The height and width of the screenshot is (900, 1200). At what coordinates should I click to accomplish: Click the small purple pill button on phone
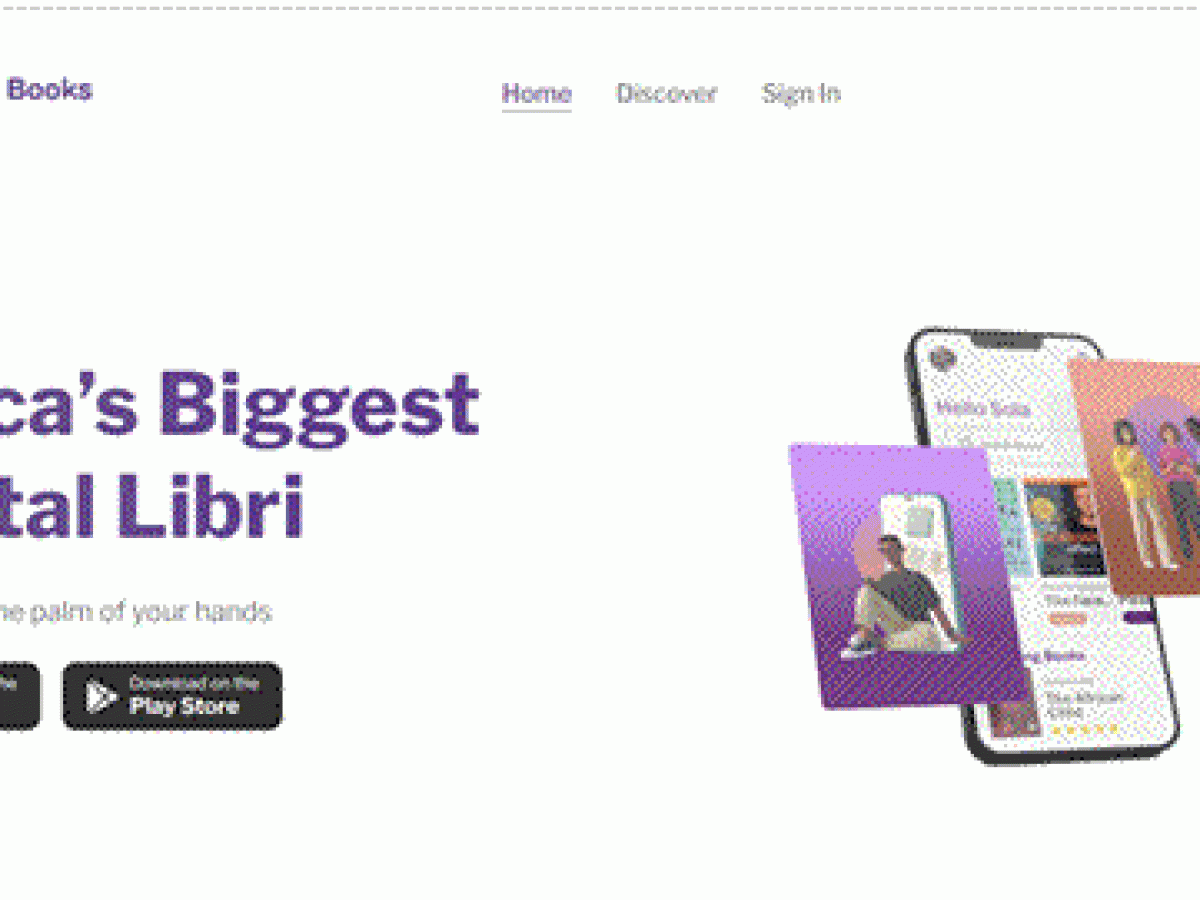[x=1138, y=617]
